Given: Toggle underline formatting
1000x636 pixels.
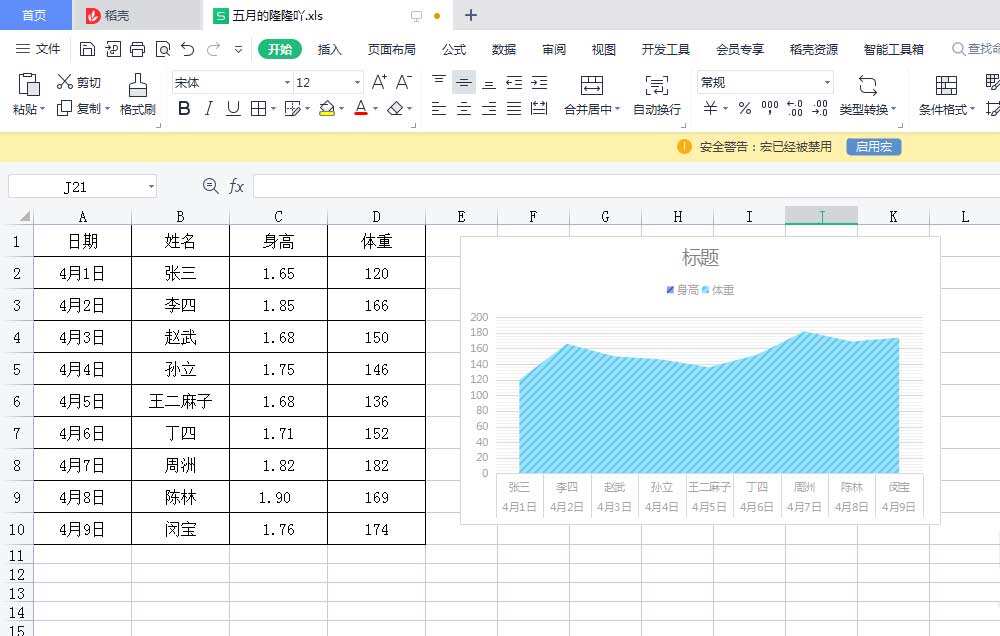Looking at the screenshot, I should (x=233, y=108).
